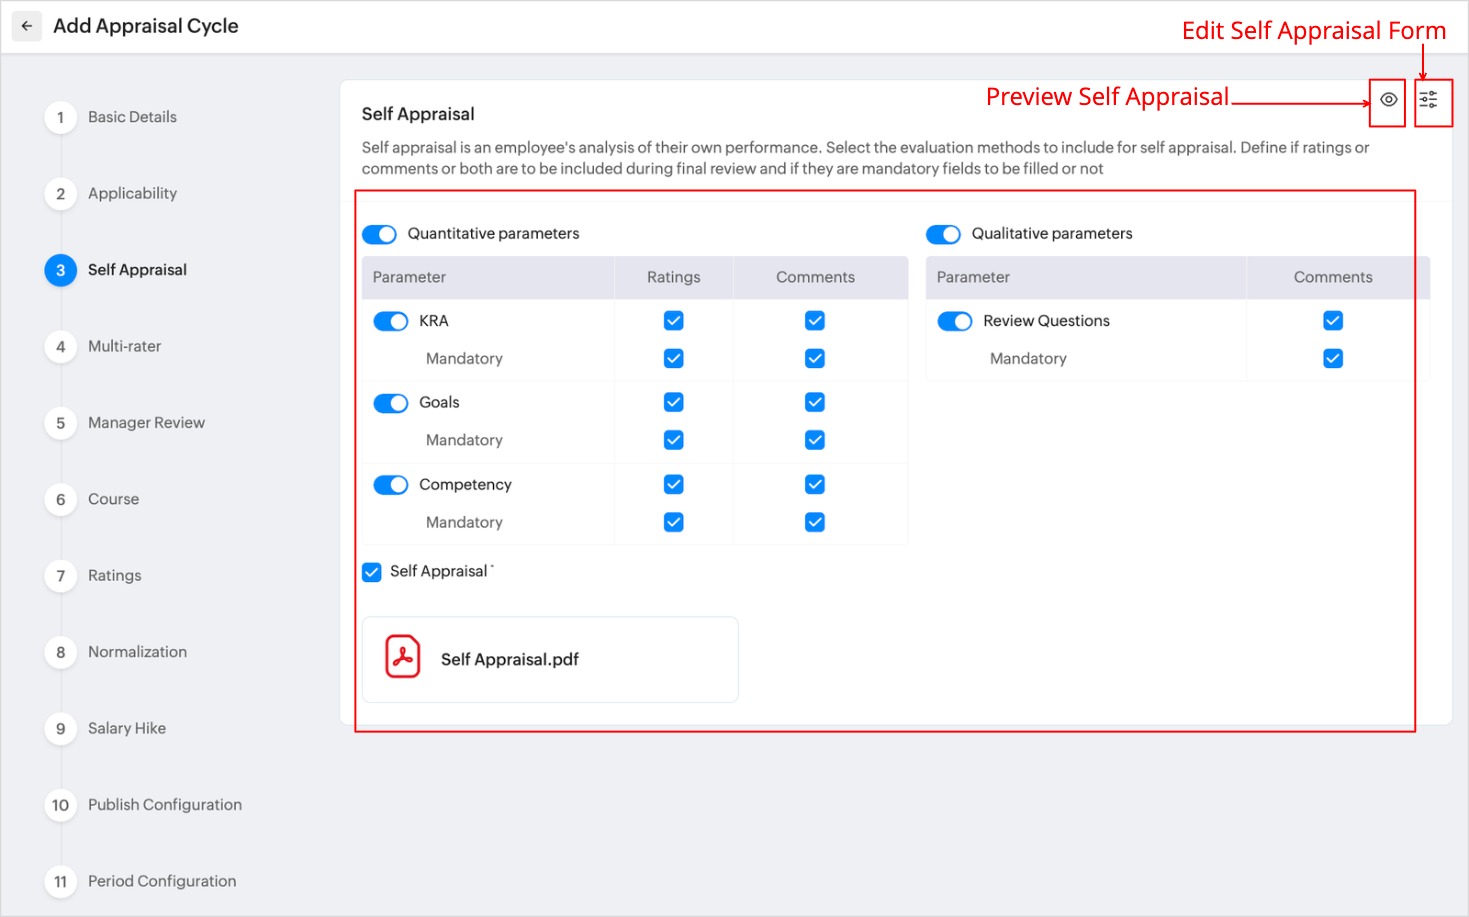Click the Self Appraisal section heading

pos(418,114)
